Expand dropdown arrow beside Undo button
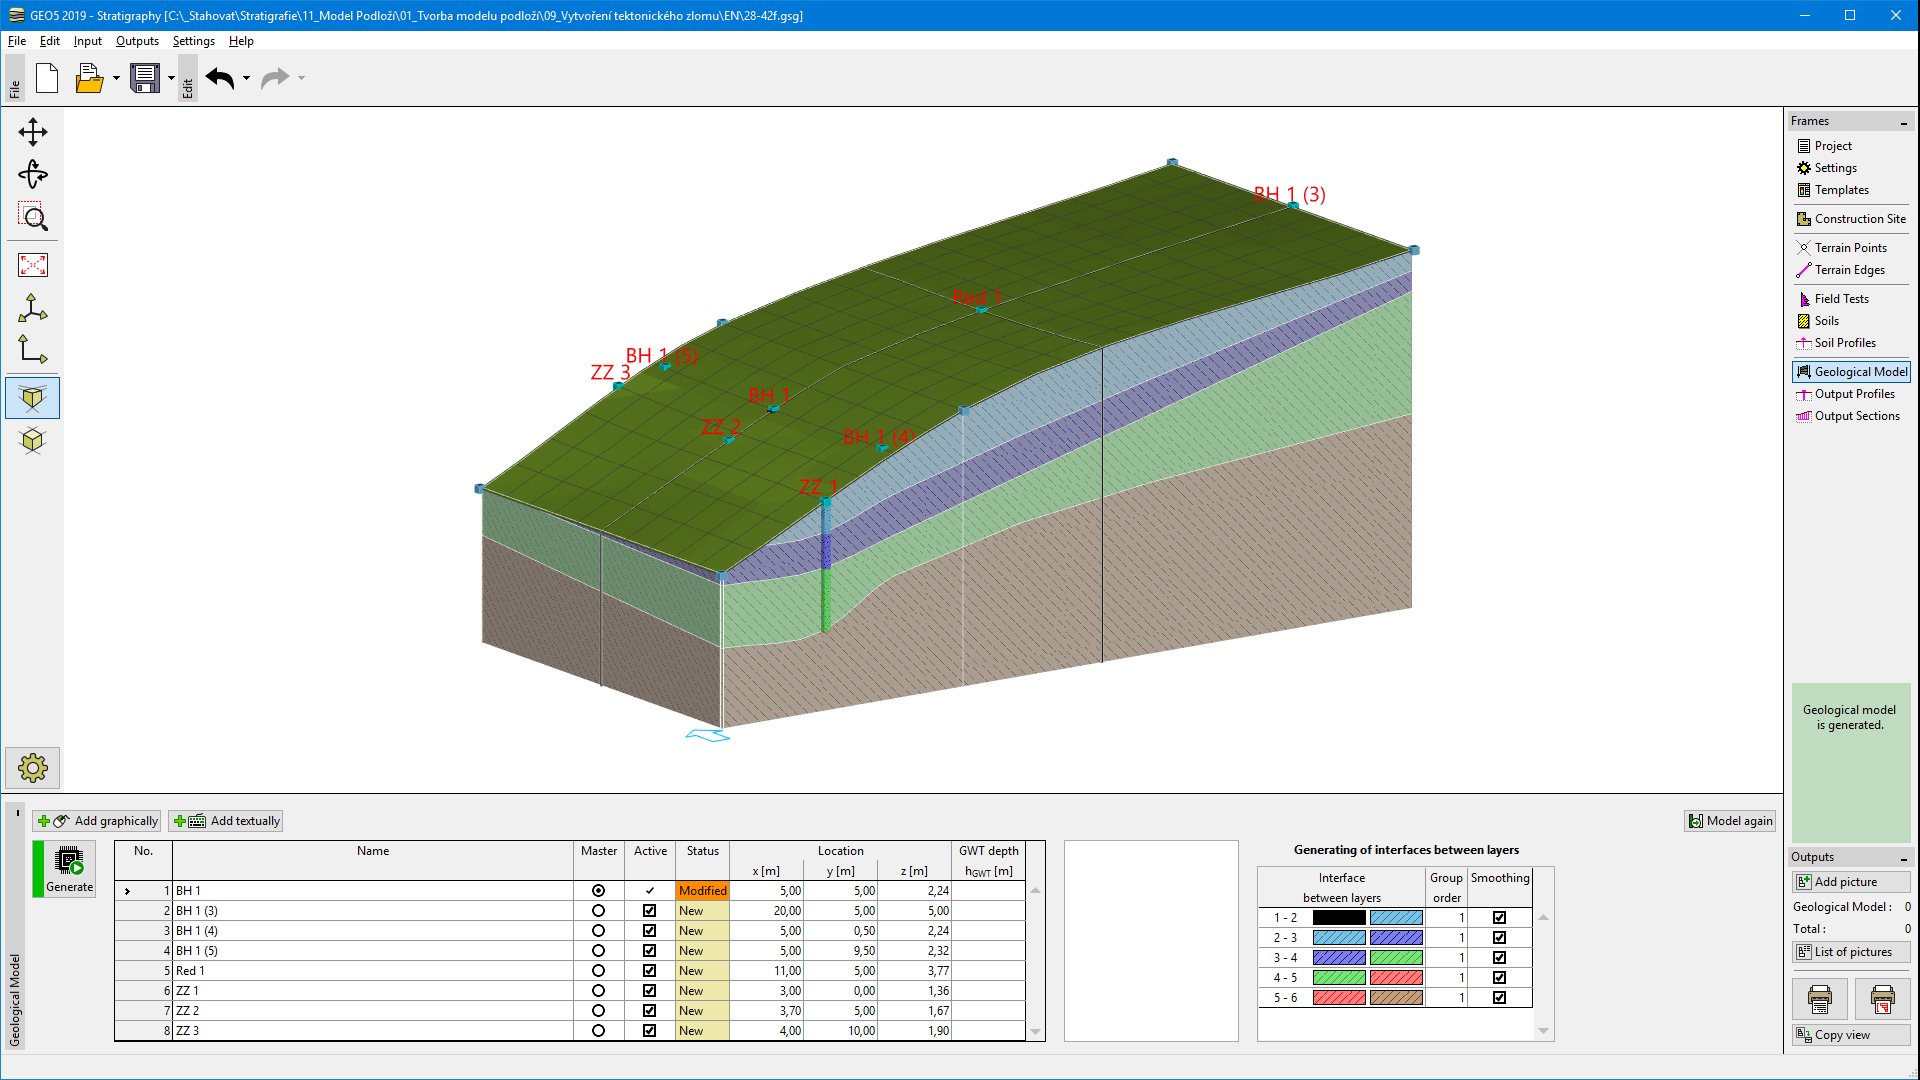 click(x=246, y=78)
